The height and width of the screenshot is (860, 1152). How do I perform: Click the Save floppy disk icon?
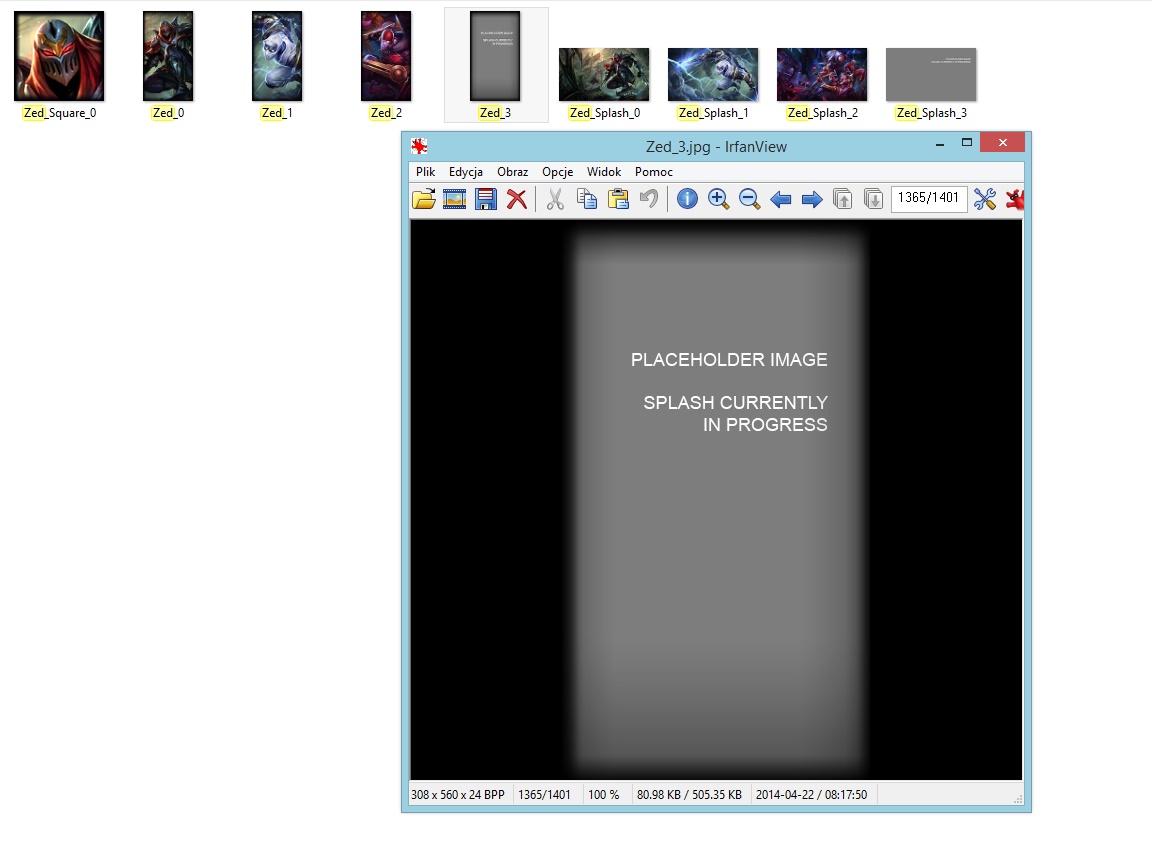click(x=486, y=199)
